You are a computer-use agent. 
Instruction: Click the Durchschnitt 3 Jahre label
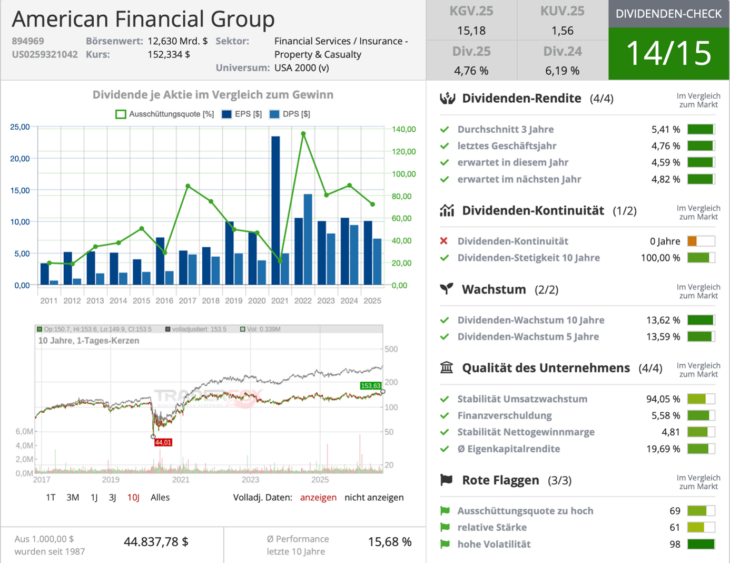505,129
